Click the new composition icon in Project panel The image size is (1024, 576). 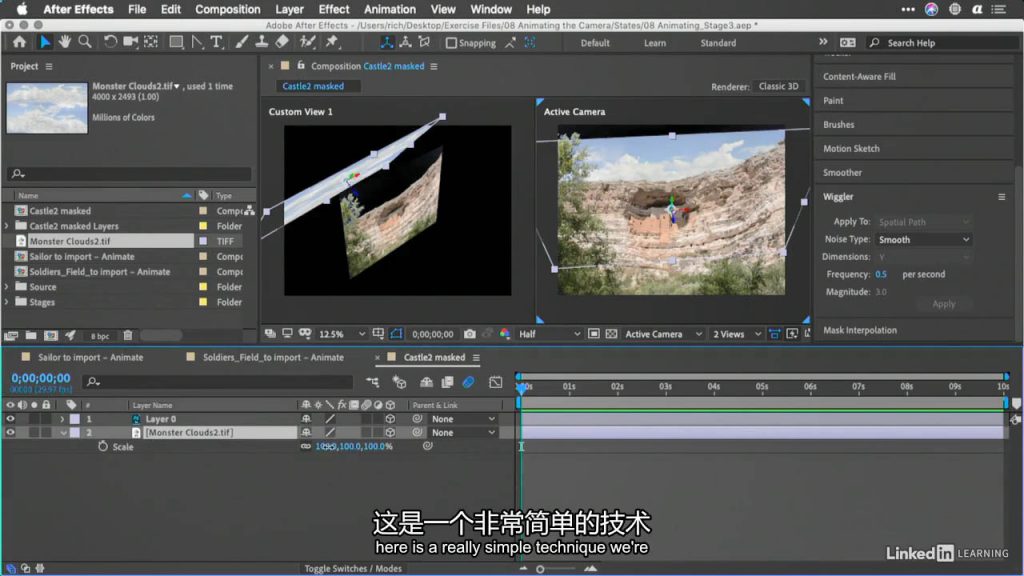[50, 336]
